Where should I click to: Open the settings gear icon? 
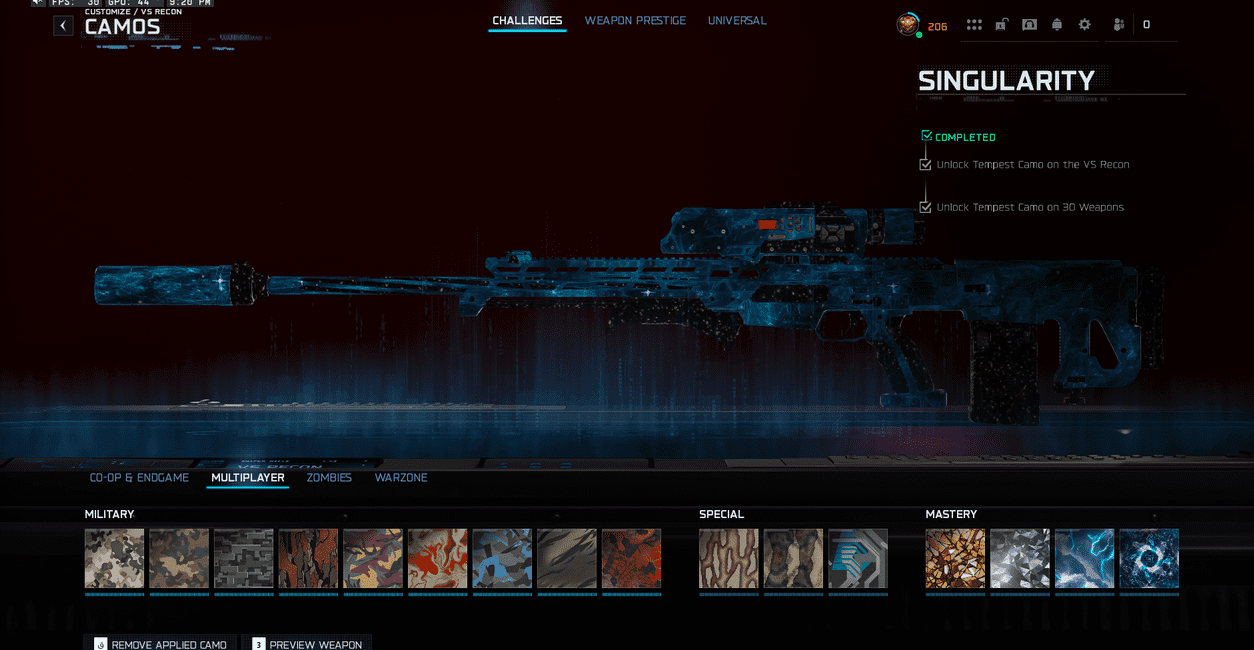[x=1085, y=25]
